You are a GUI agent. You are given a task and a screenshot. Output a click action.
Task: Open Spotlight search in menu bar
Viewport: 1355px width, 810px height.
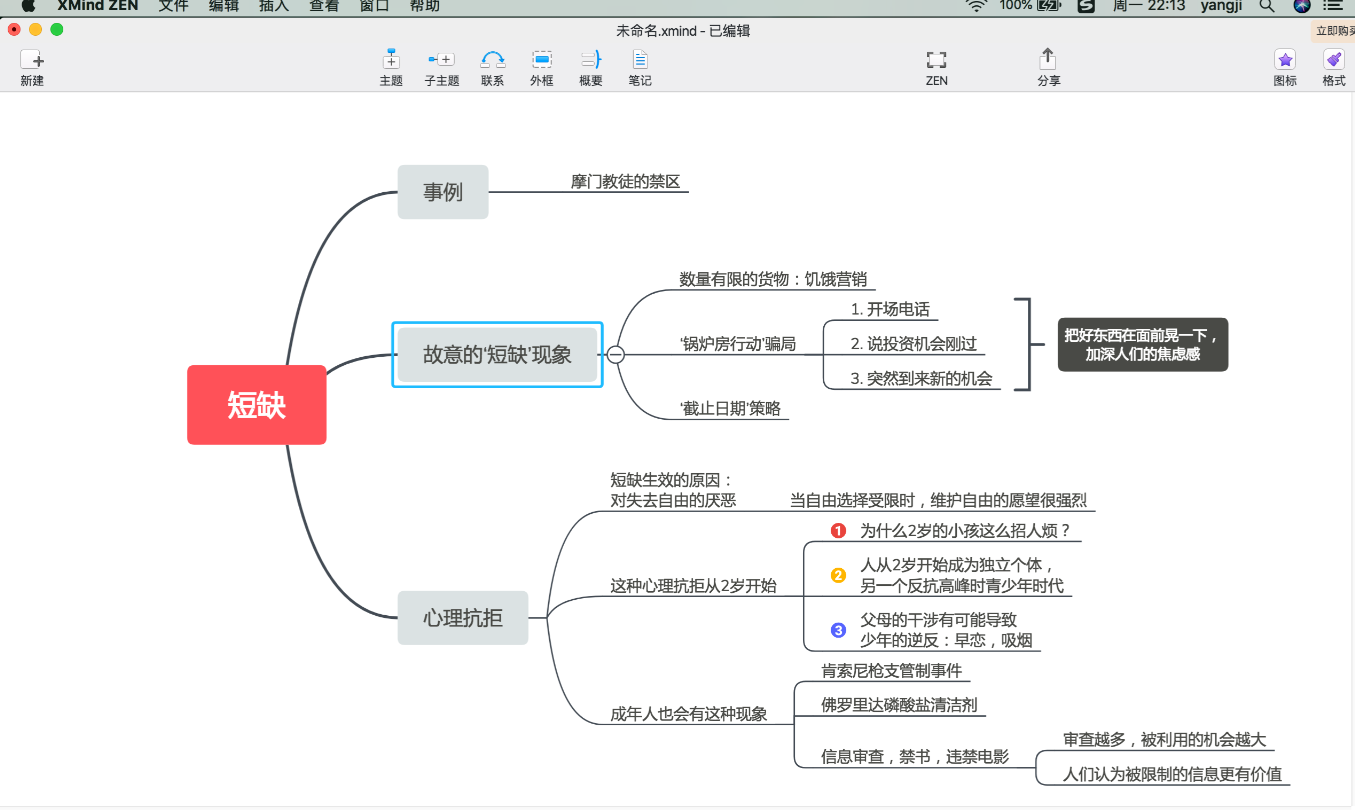(x=1266, y=5)
